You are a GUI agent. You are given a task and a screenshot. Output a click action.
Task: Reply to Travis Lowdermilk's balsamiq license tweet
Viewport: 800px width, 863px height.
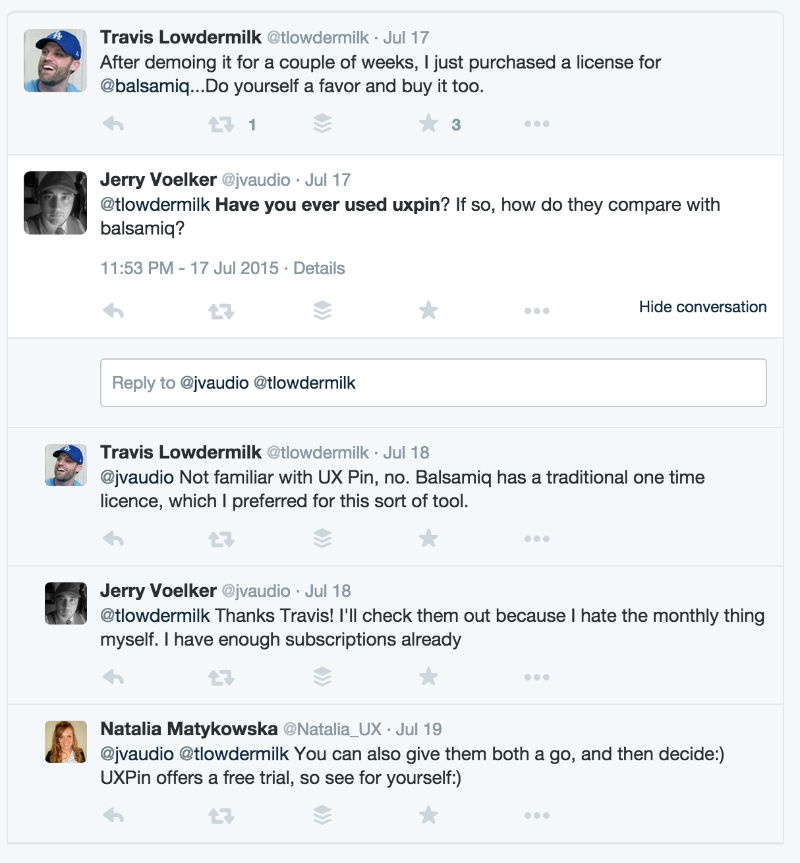pyautogui.click(x=113, y=124)
